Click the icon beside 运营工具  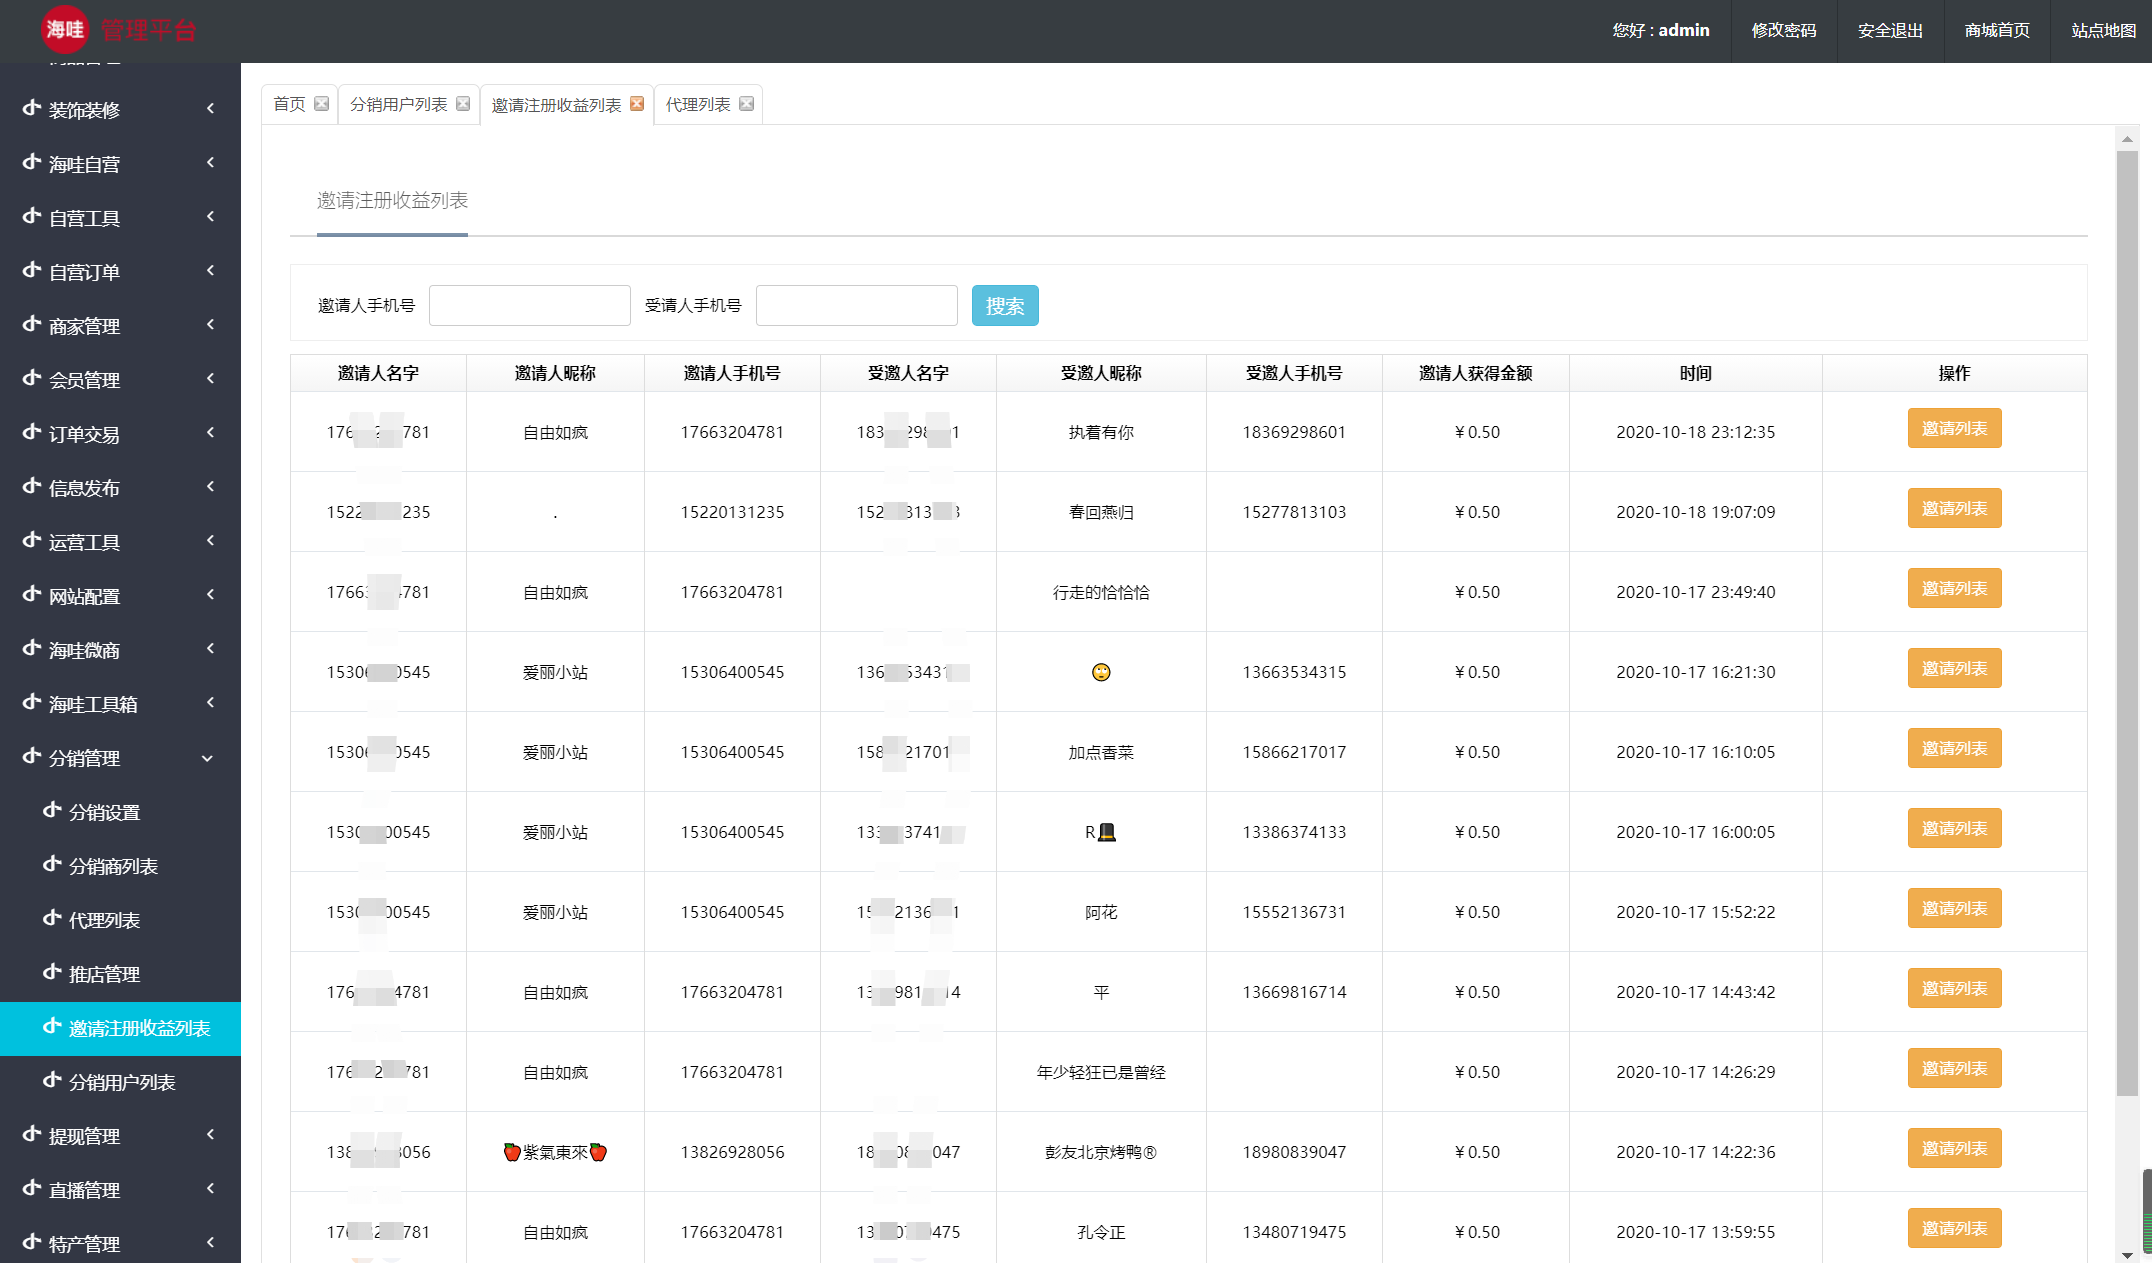click(32, 540)
